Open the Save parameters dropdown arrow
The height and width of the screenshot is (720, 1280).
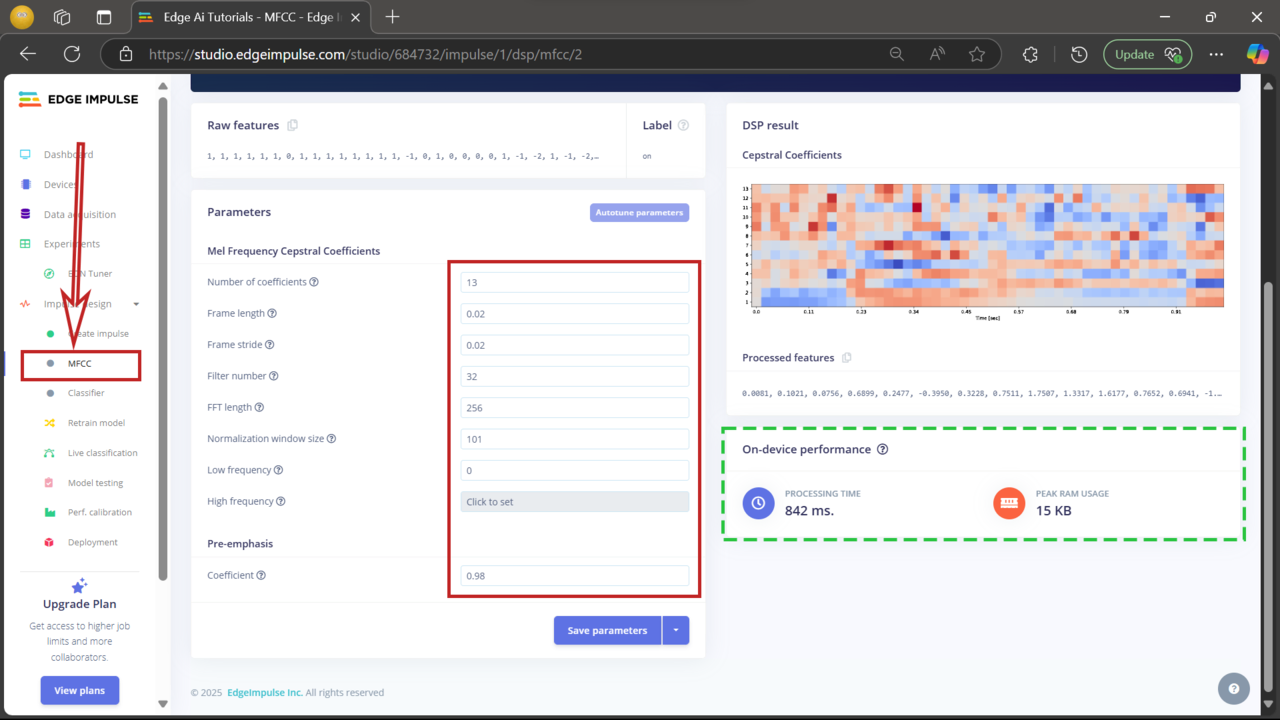pyautogui.click(x=676, y=630)
